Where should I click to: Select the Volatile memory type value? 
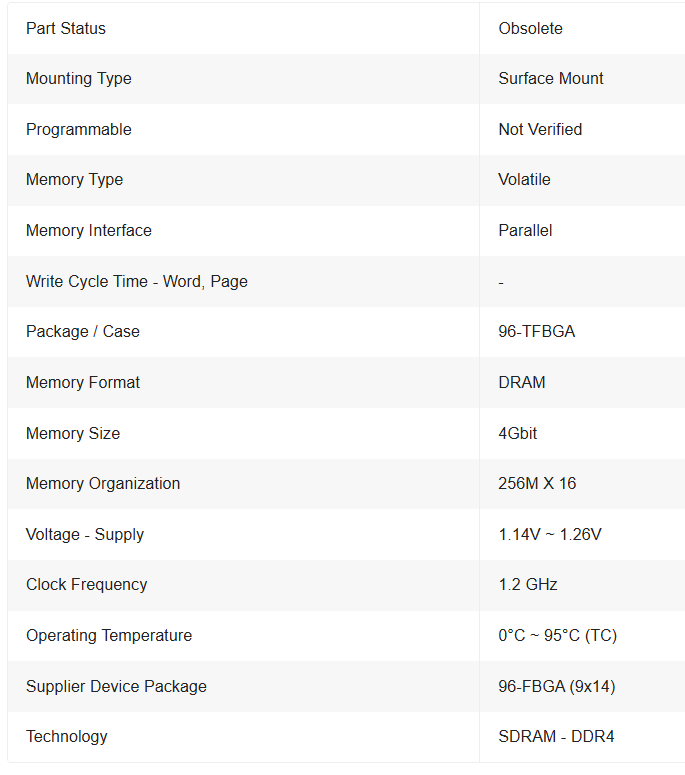(x=524, y=179)
